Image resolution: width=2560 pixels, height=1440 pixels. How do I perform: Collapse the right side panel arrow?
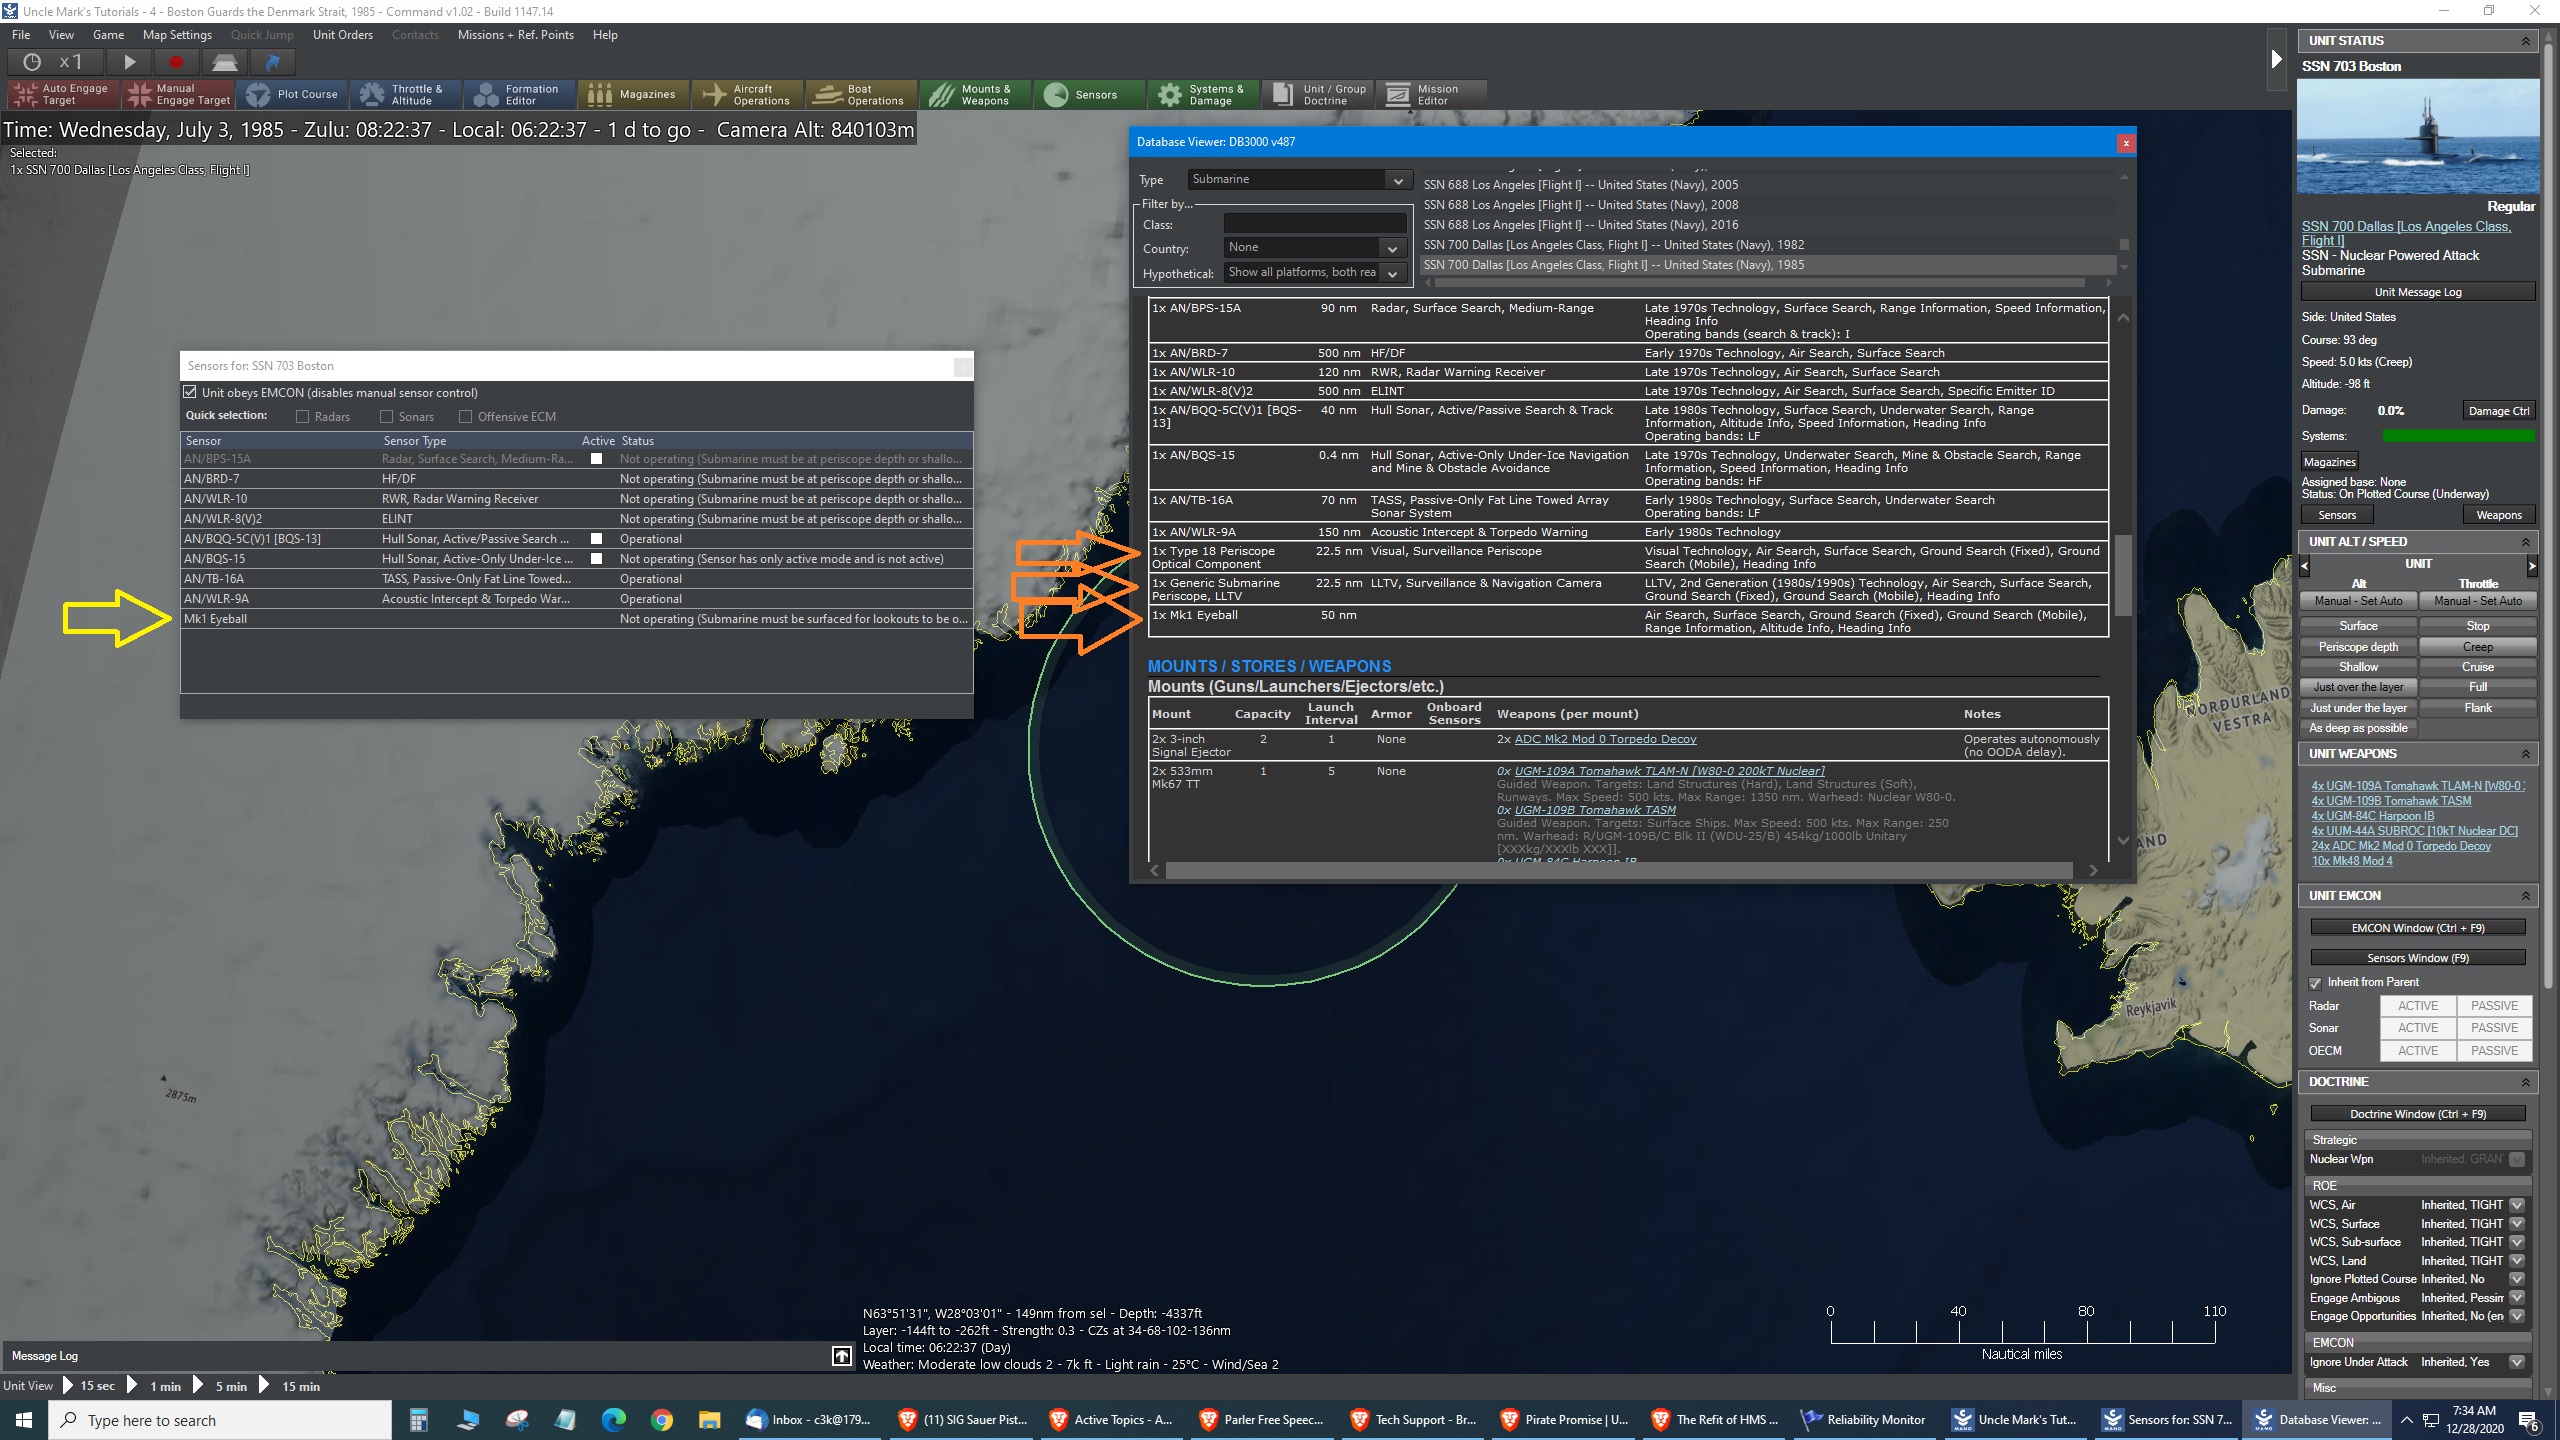[2277, 59]
